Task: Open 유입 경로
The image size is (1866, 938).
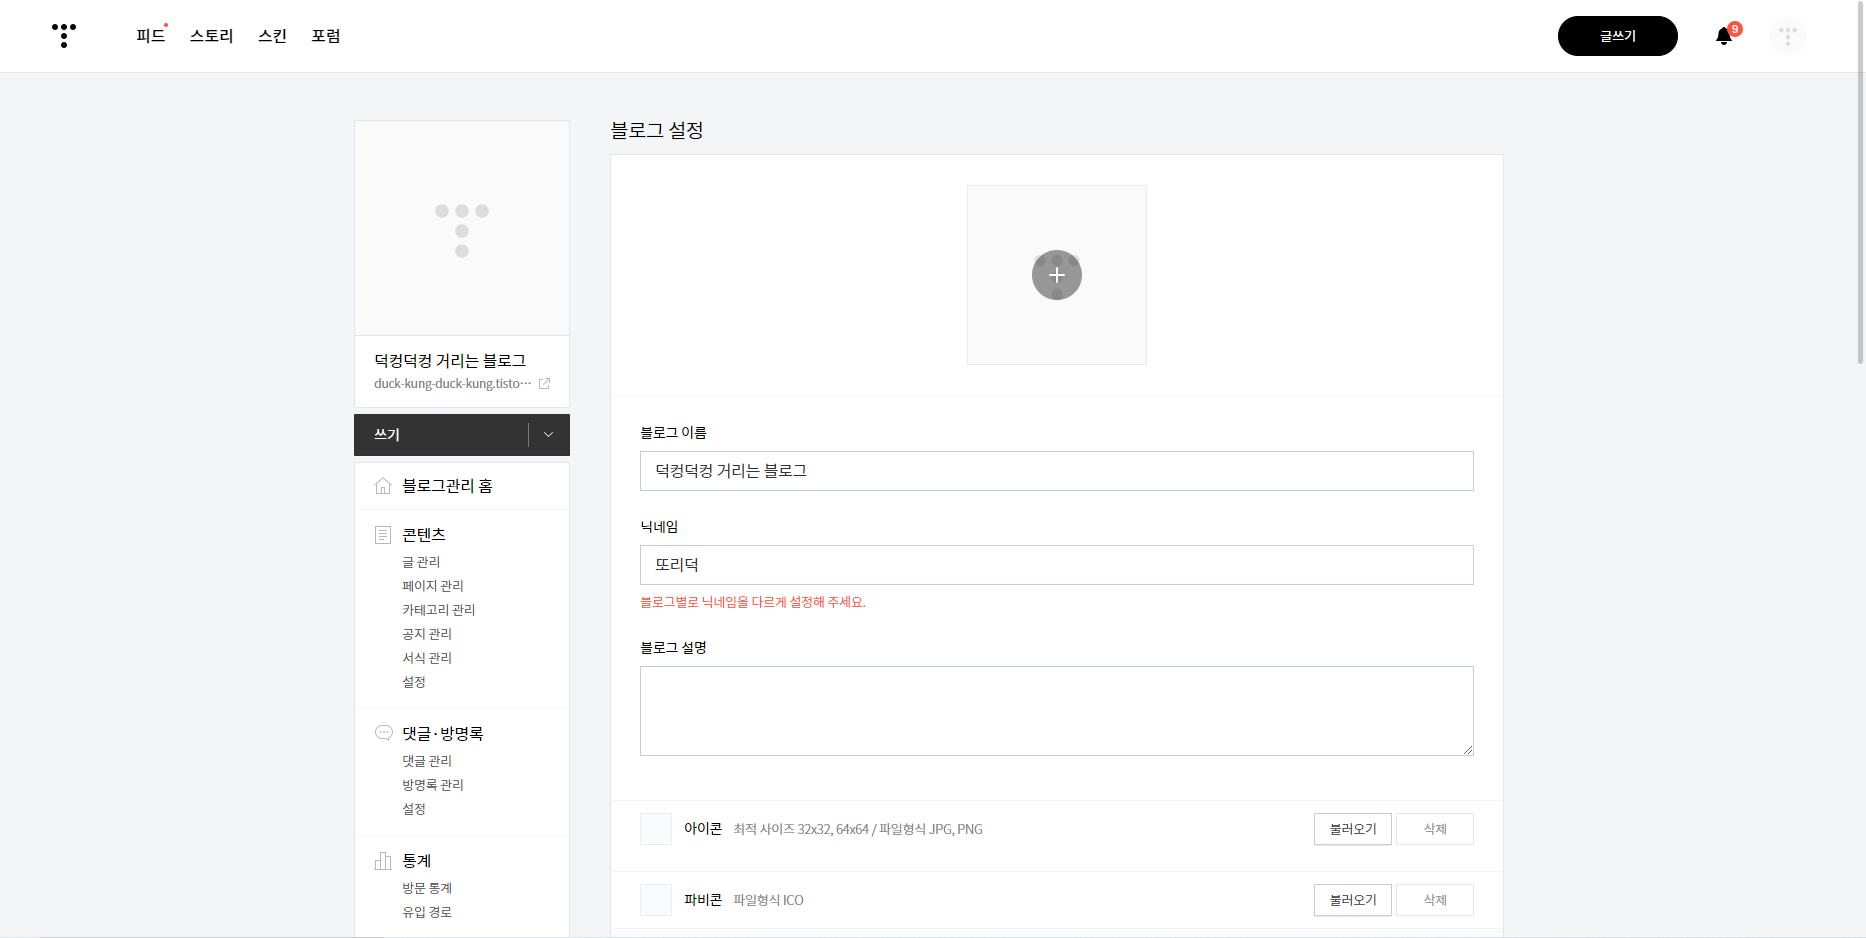Action: [427, 912]
